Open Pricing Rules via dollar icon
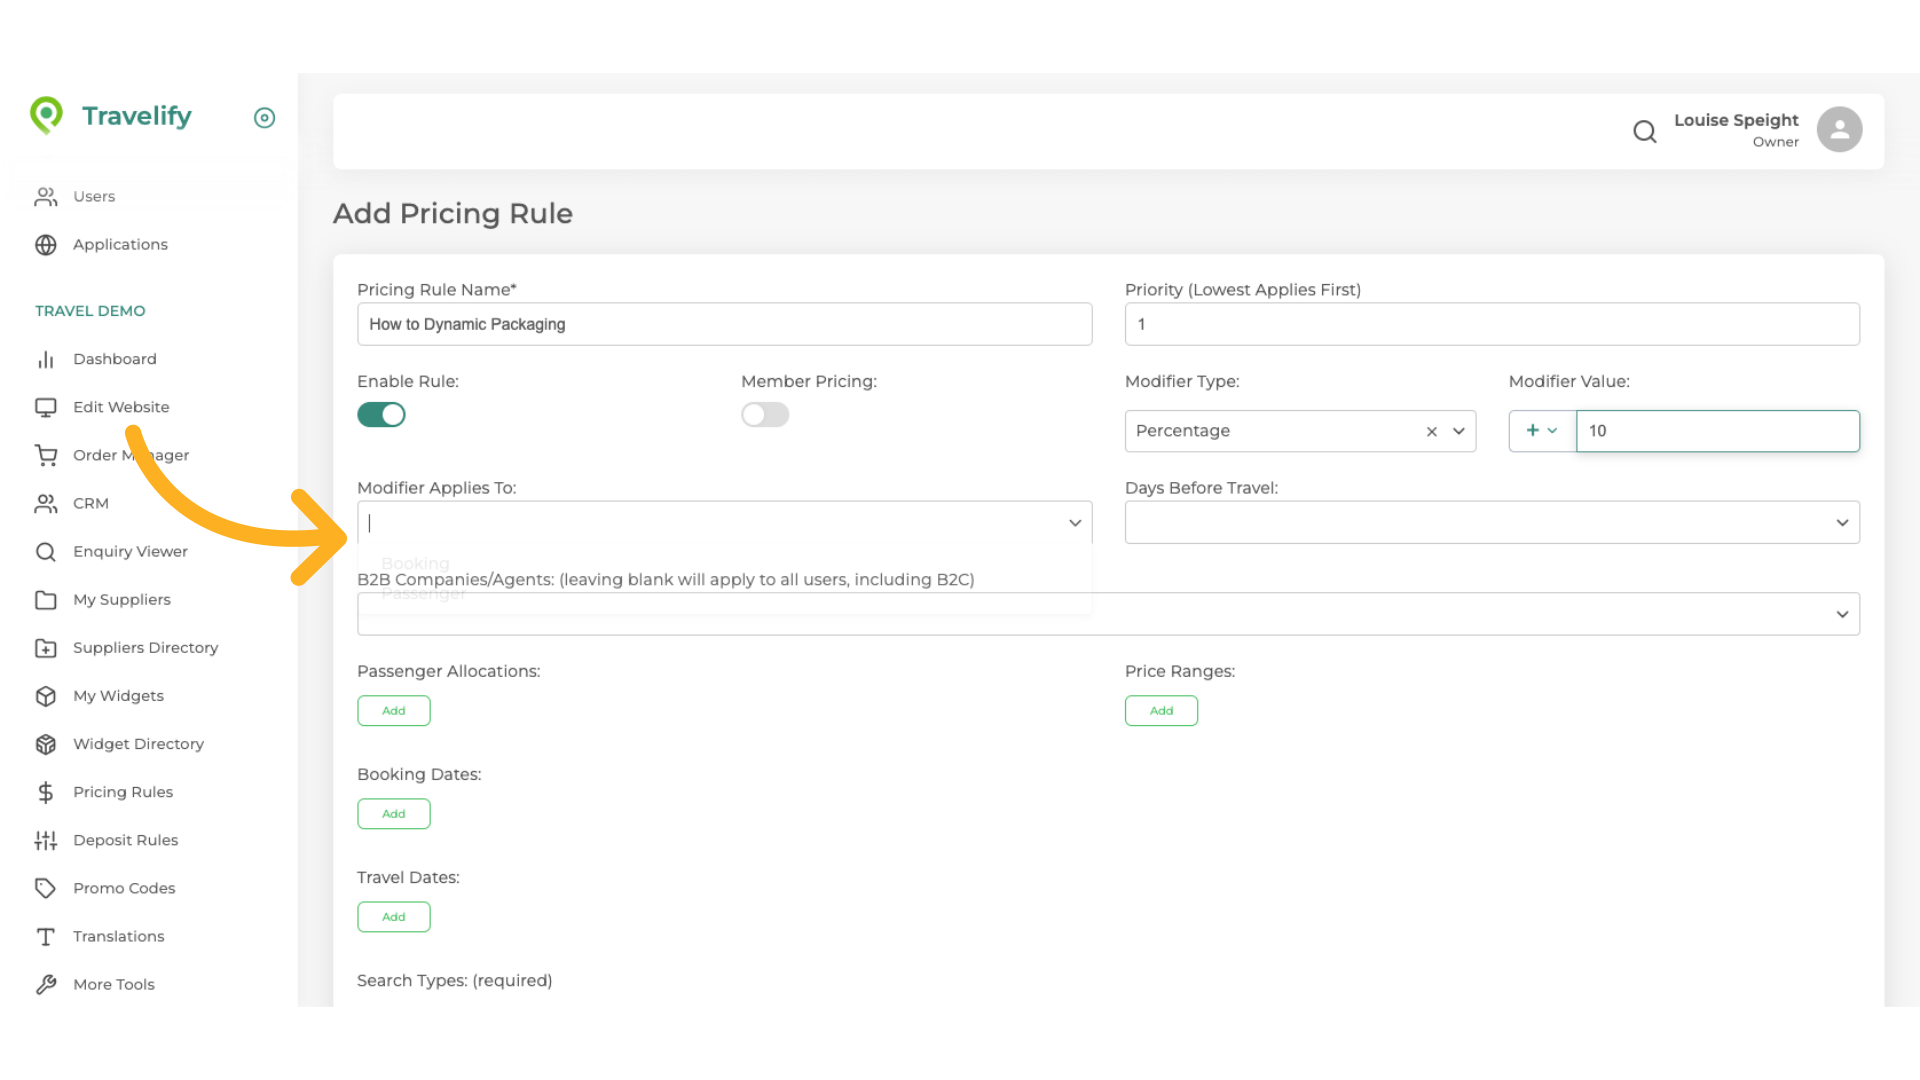1920x1080 pixels. pos(46,792)
